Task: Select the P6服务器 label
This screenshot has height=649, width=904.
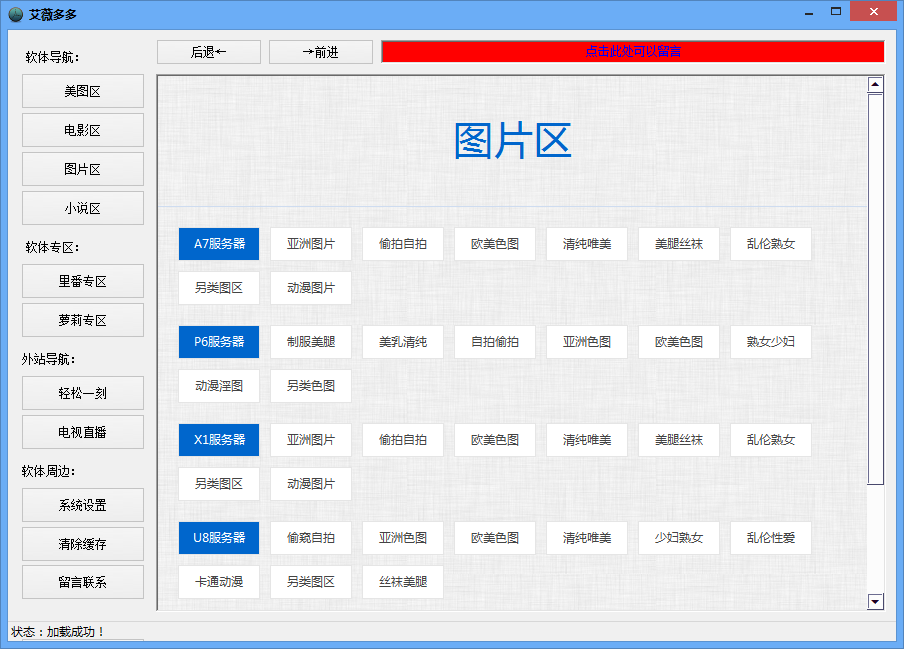Action: tap(219, 342)
